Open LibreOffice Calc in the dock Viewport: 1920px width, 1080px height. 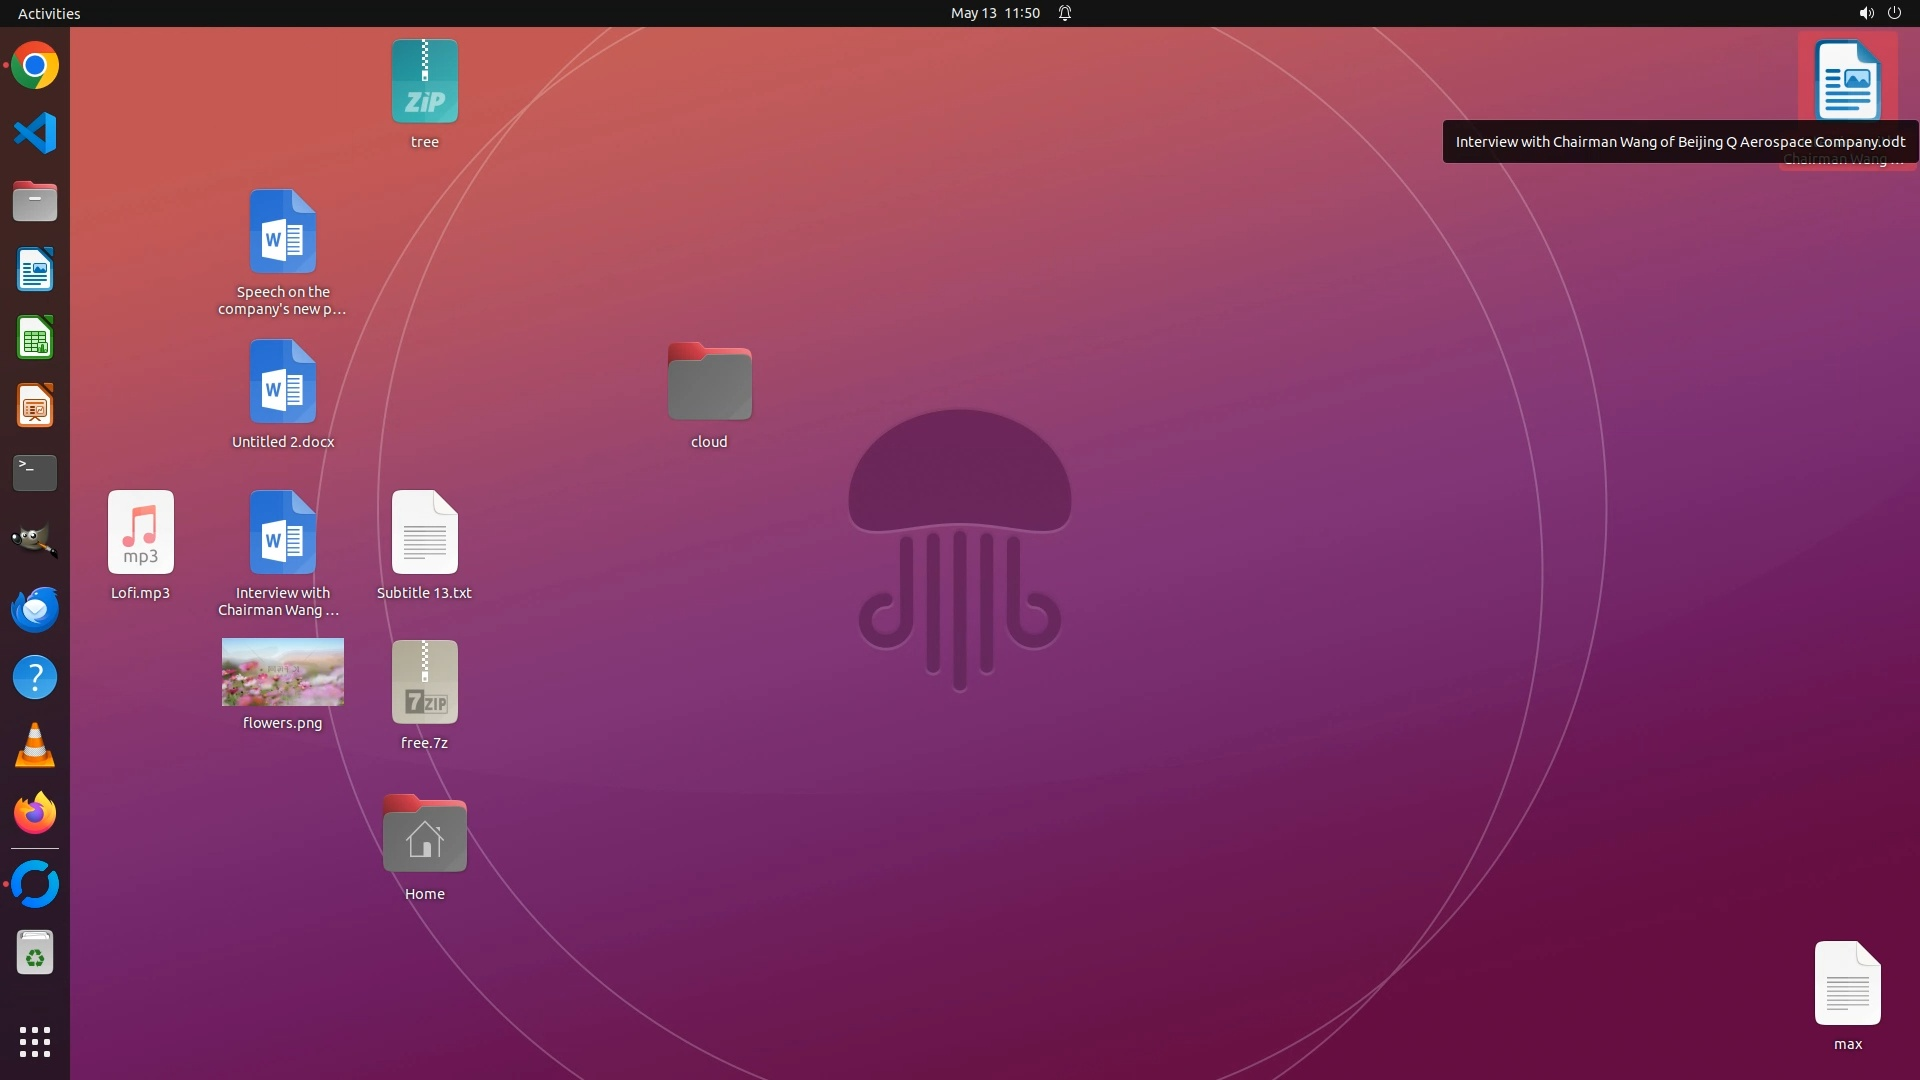[x=35, y=338]
